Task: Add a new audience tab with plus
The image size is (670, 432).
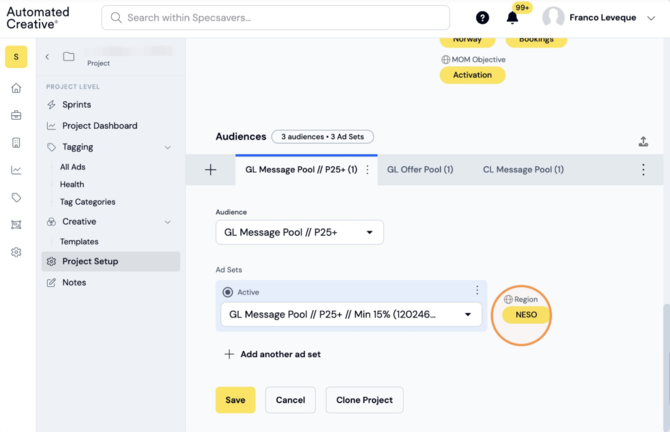Action: point(210,170)
